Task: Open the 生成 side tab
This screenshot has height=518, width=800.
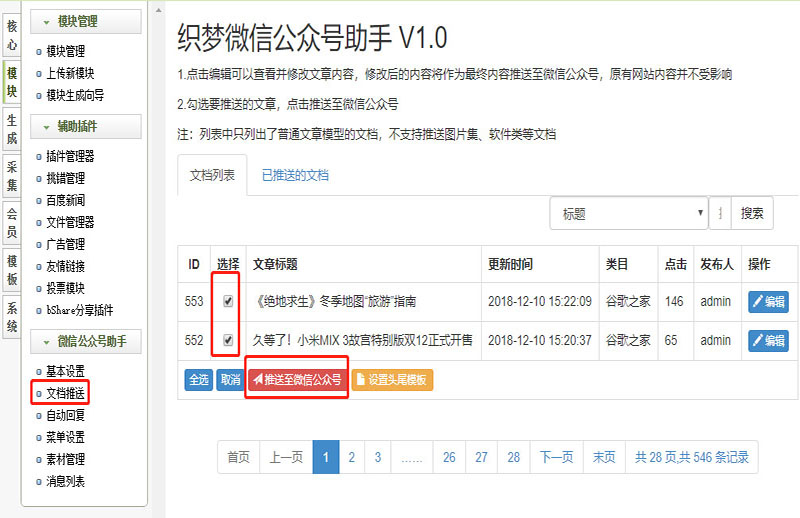Action: (x=12, y=129)
